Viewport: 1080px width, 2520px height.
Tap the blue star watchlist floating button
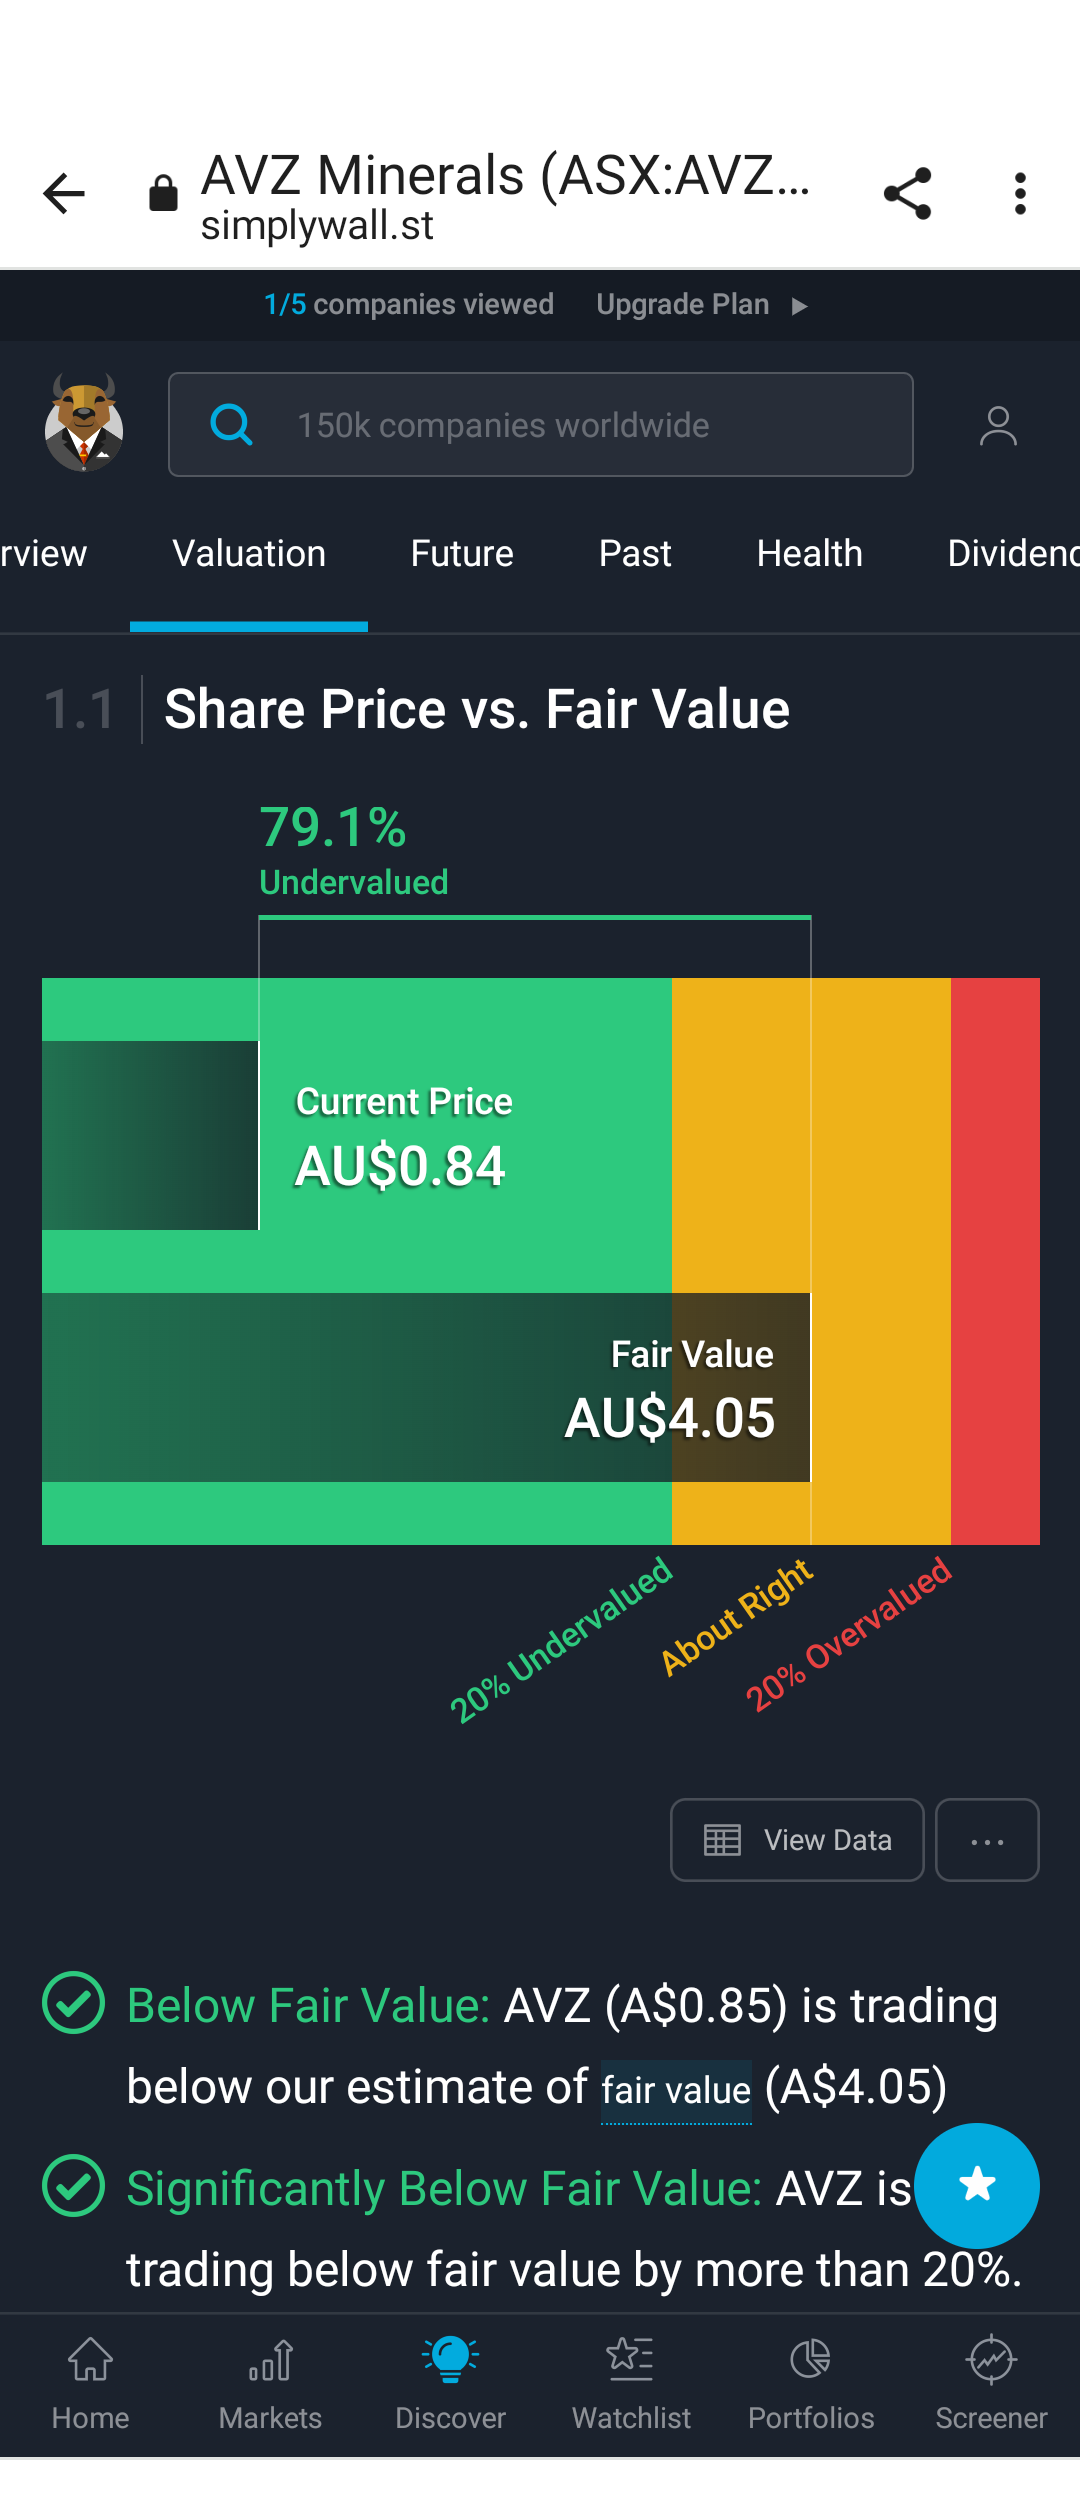pyautogui.click(x=977, y=2185)
